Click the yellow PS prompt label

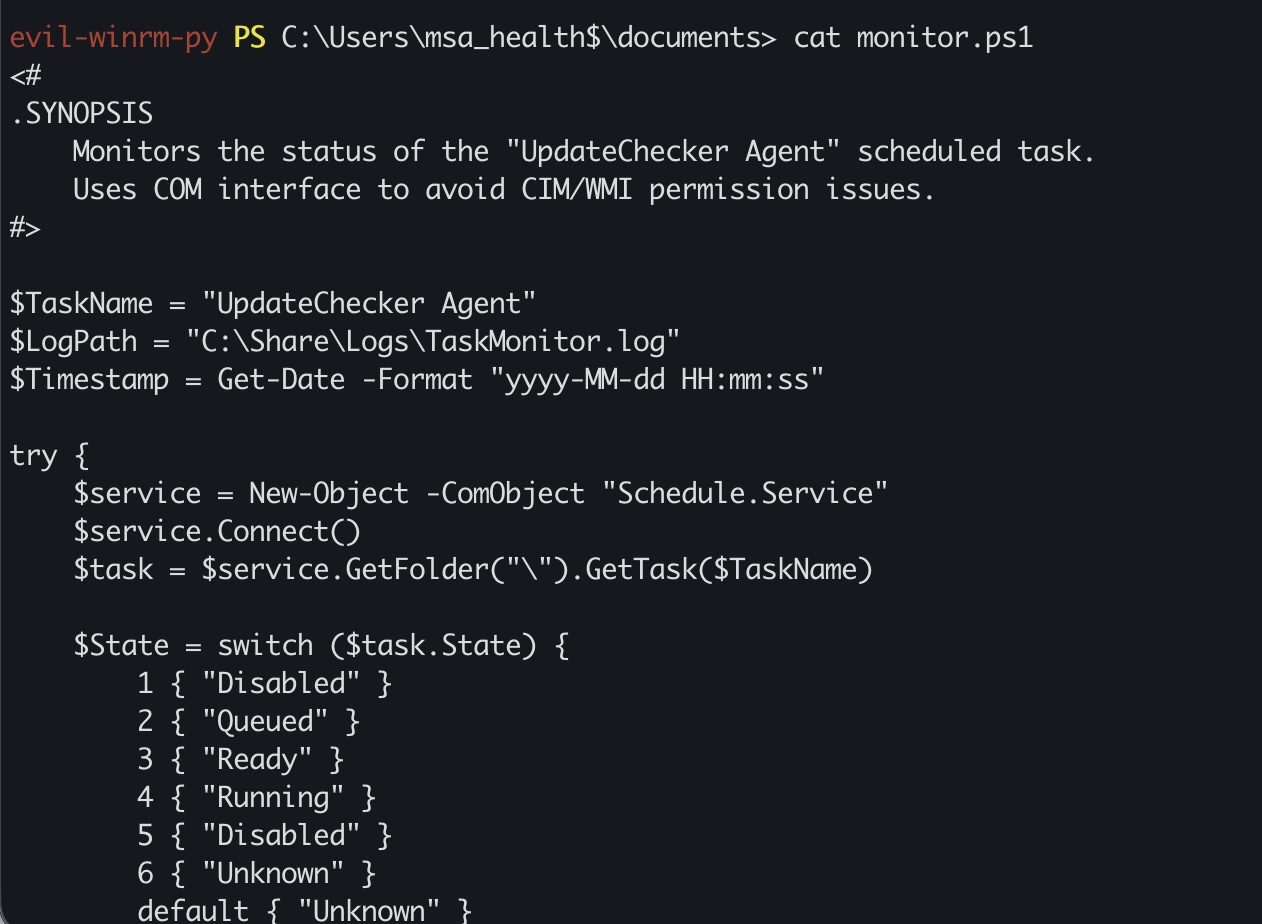point(249,38)
